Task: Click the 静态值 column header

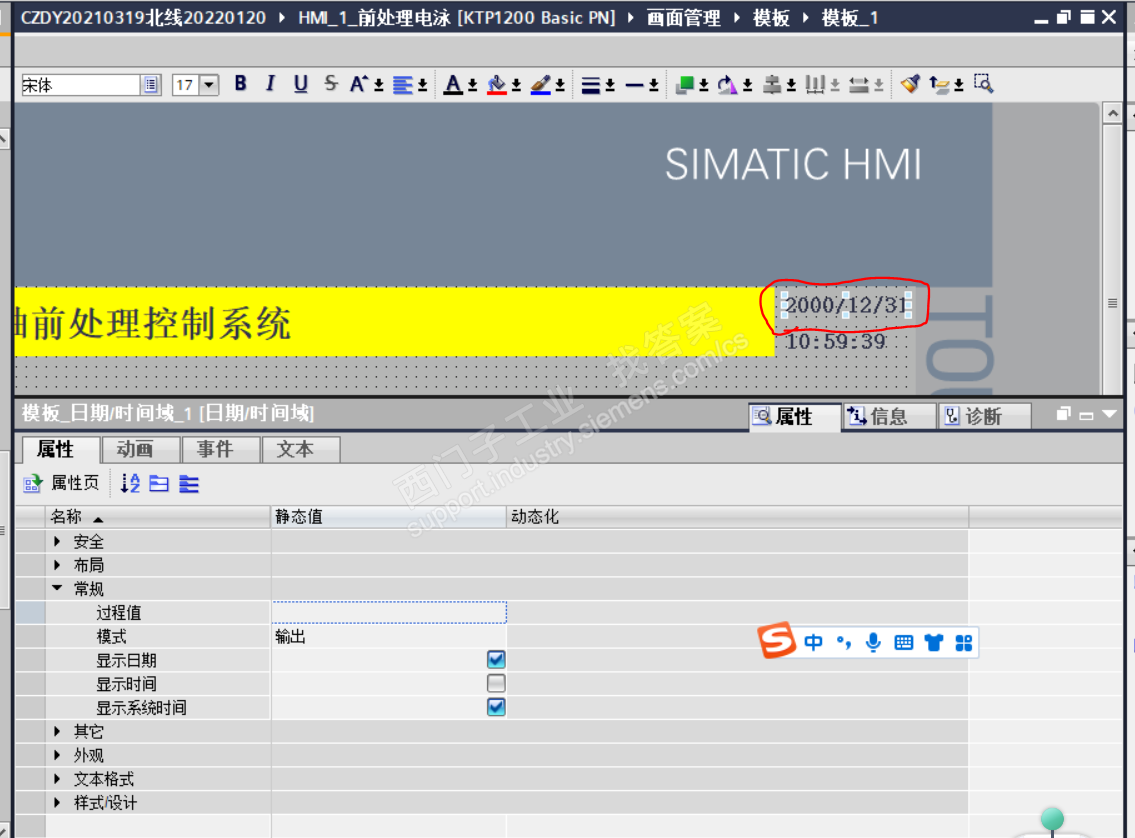Action: pos(389,517)
